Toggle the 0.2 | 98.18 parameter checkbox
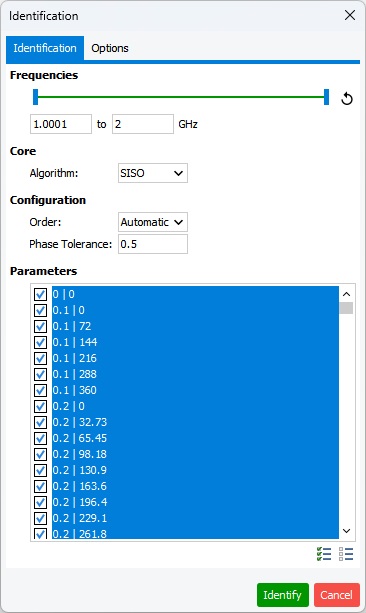Image resolution: width=366 pixels, height=613 pixels. coord(40,454)
